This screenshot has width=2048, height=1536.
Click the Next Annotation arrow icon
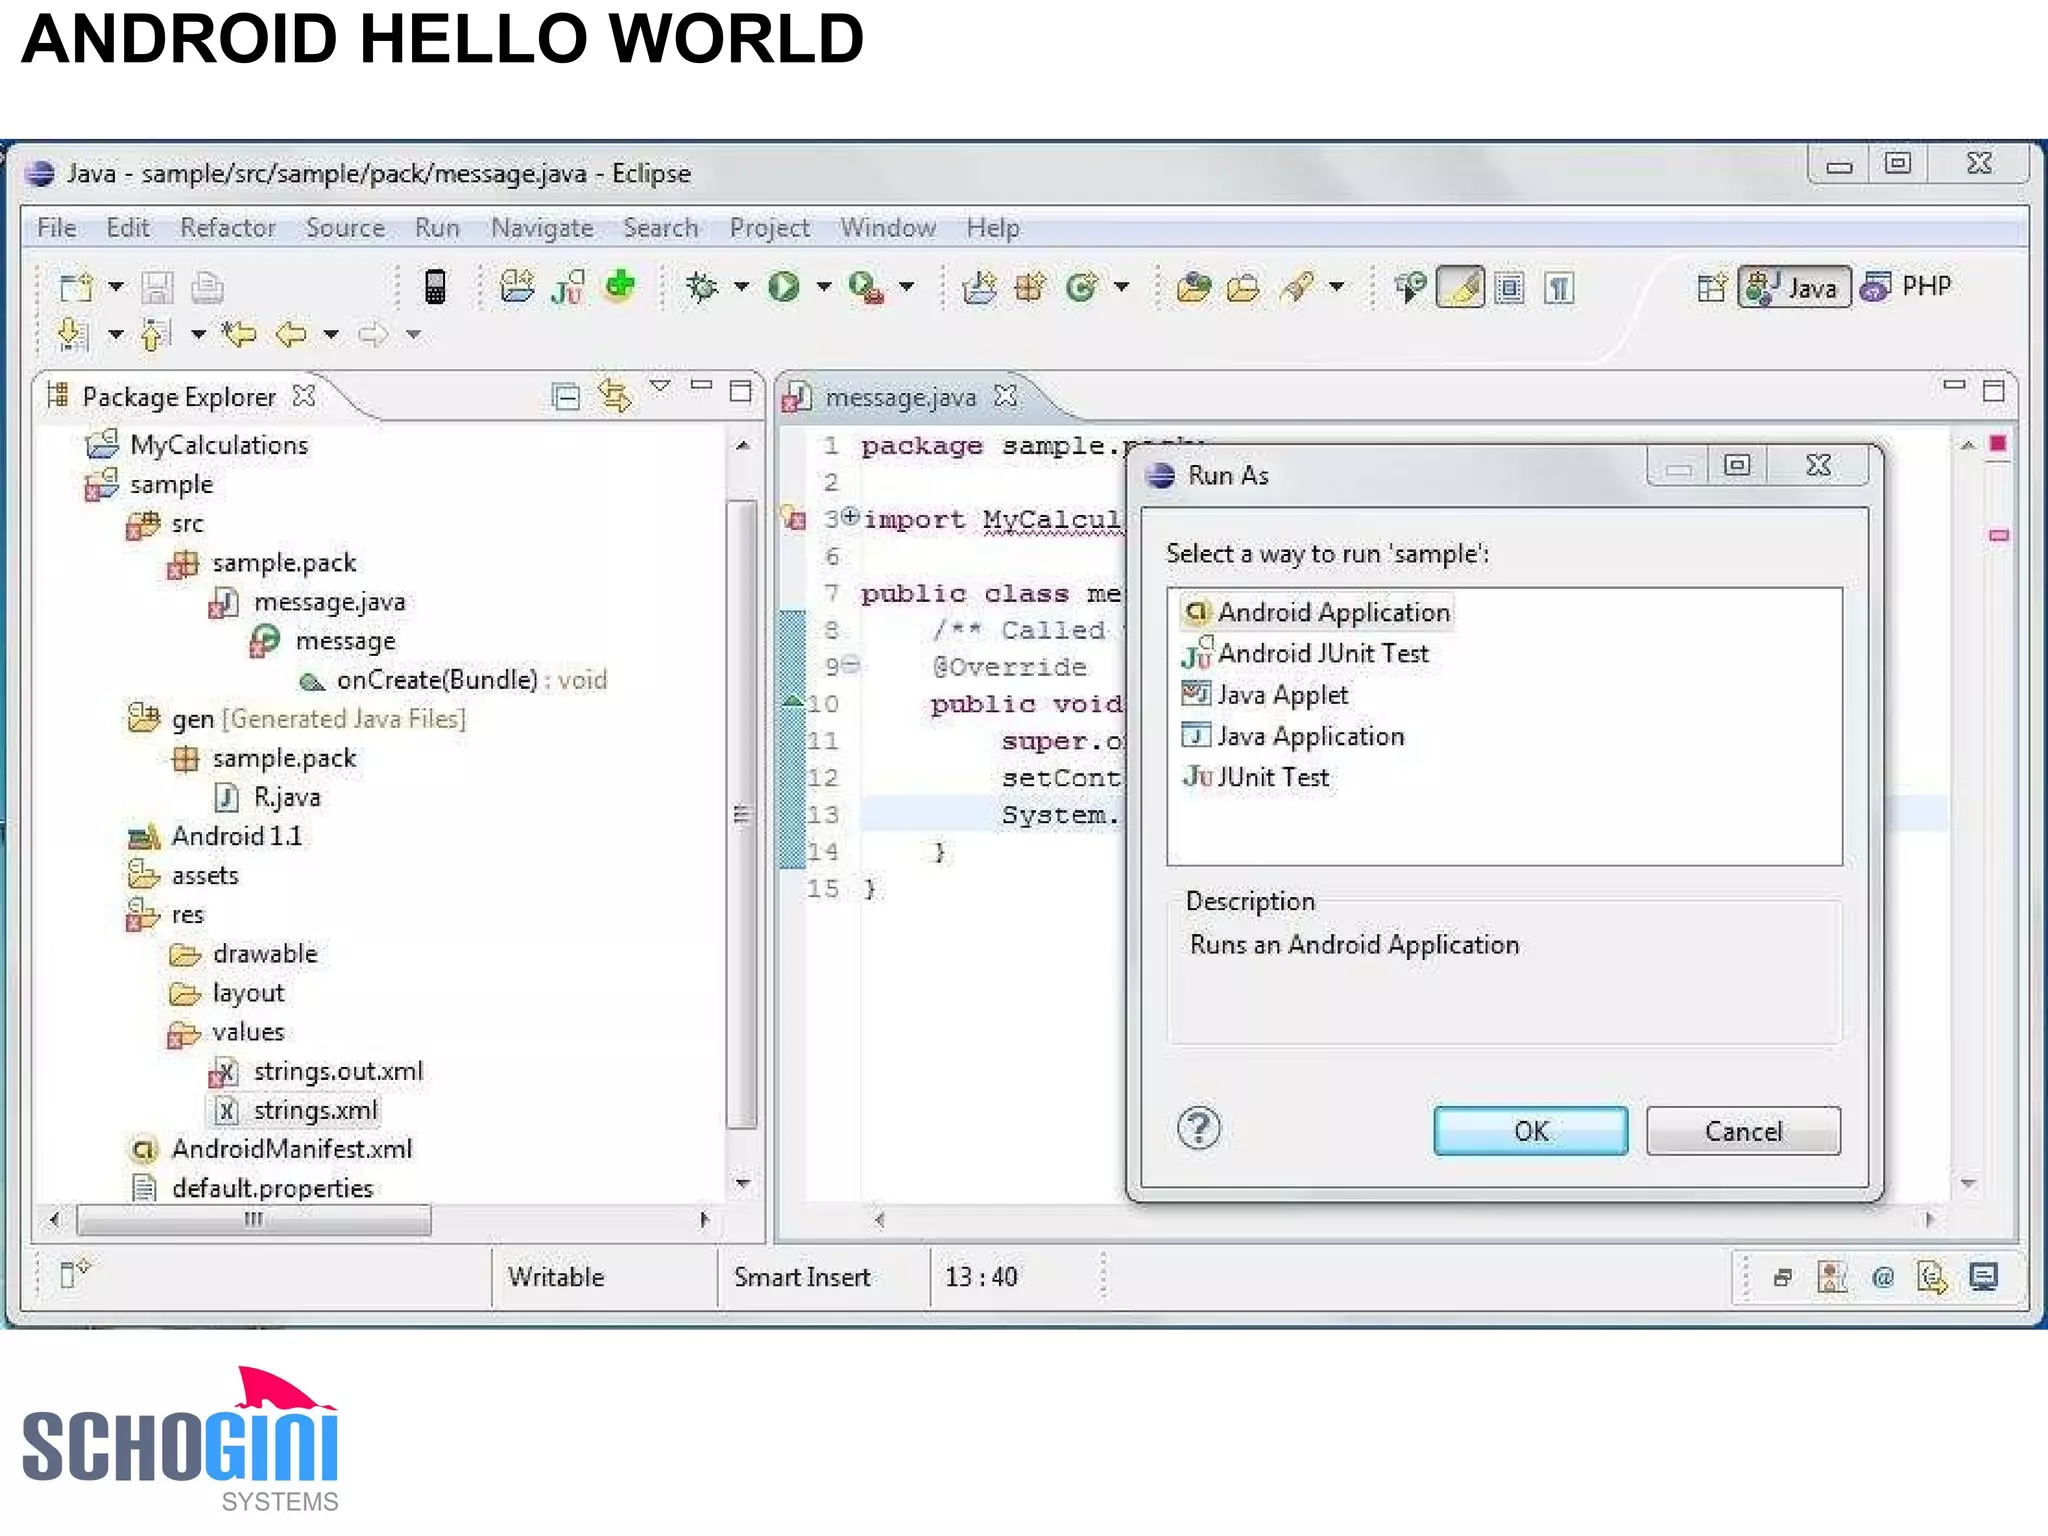tap(72, 334)
